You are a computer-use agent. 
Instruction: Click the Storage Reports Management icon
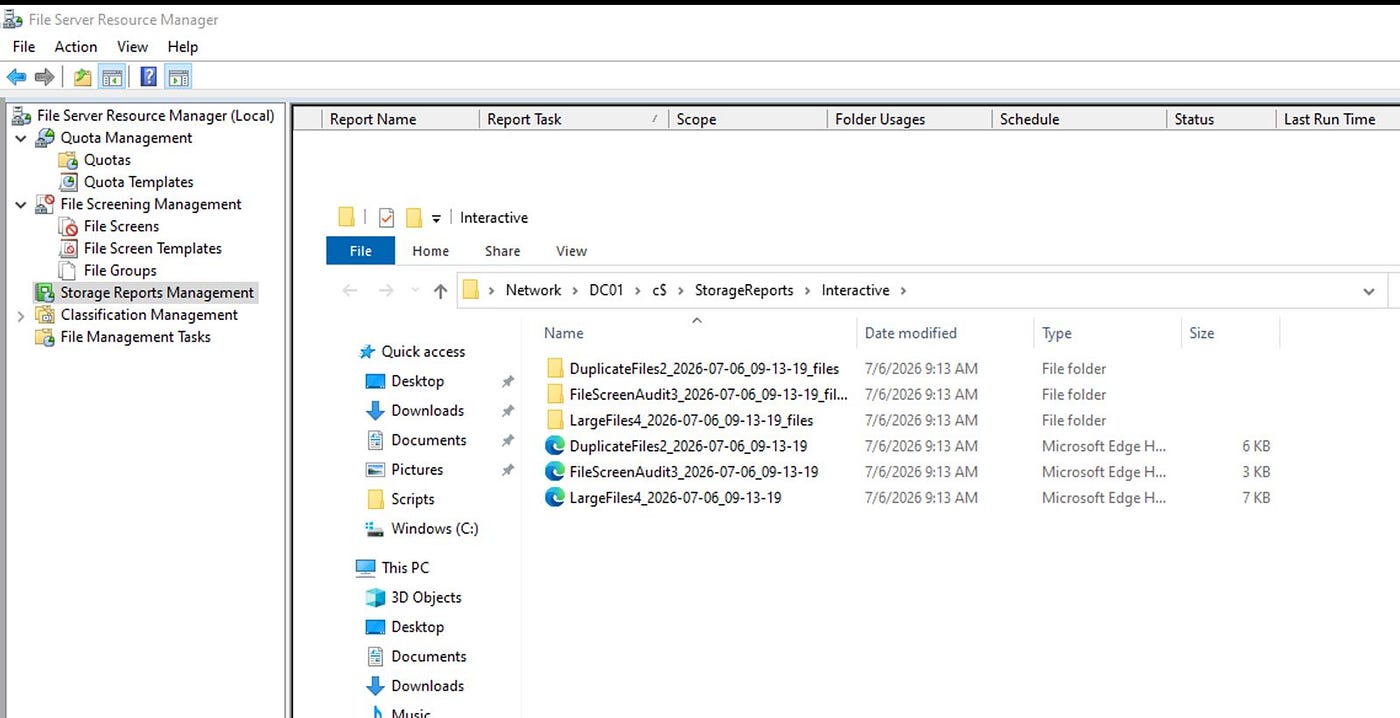point(45,292)
